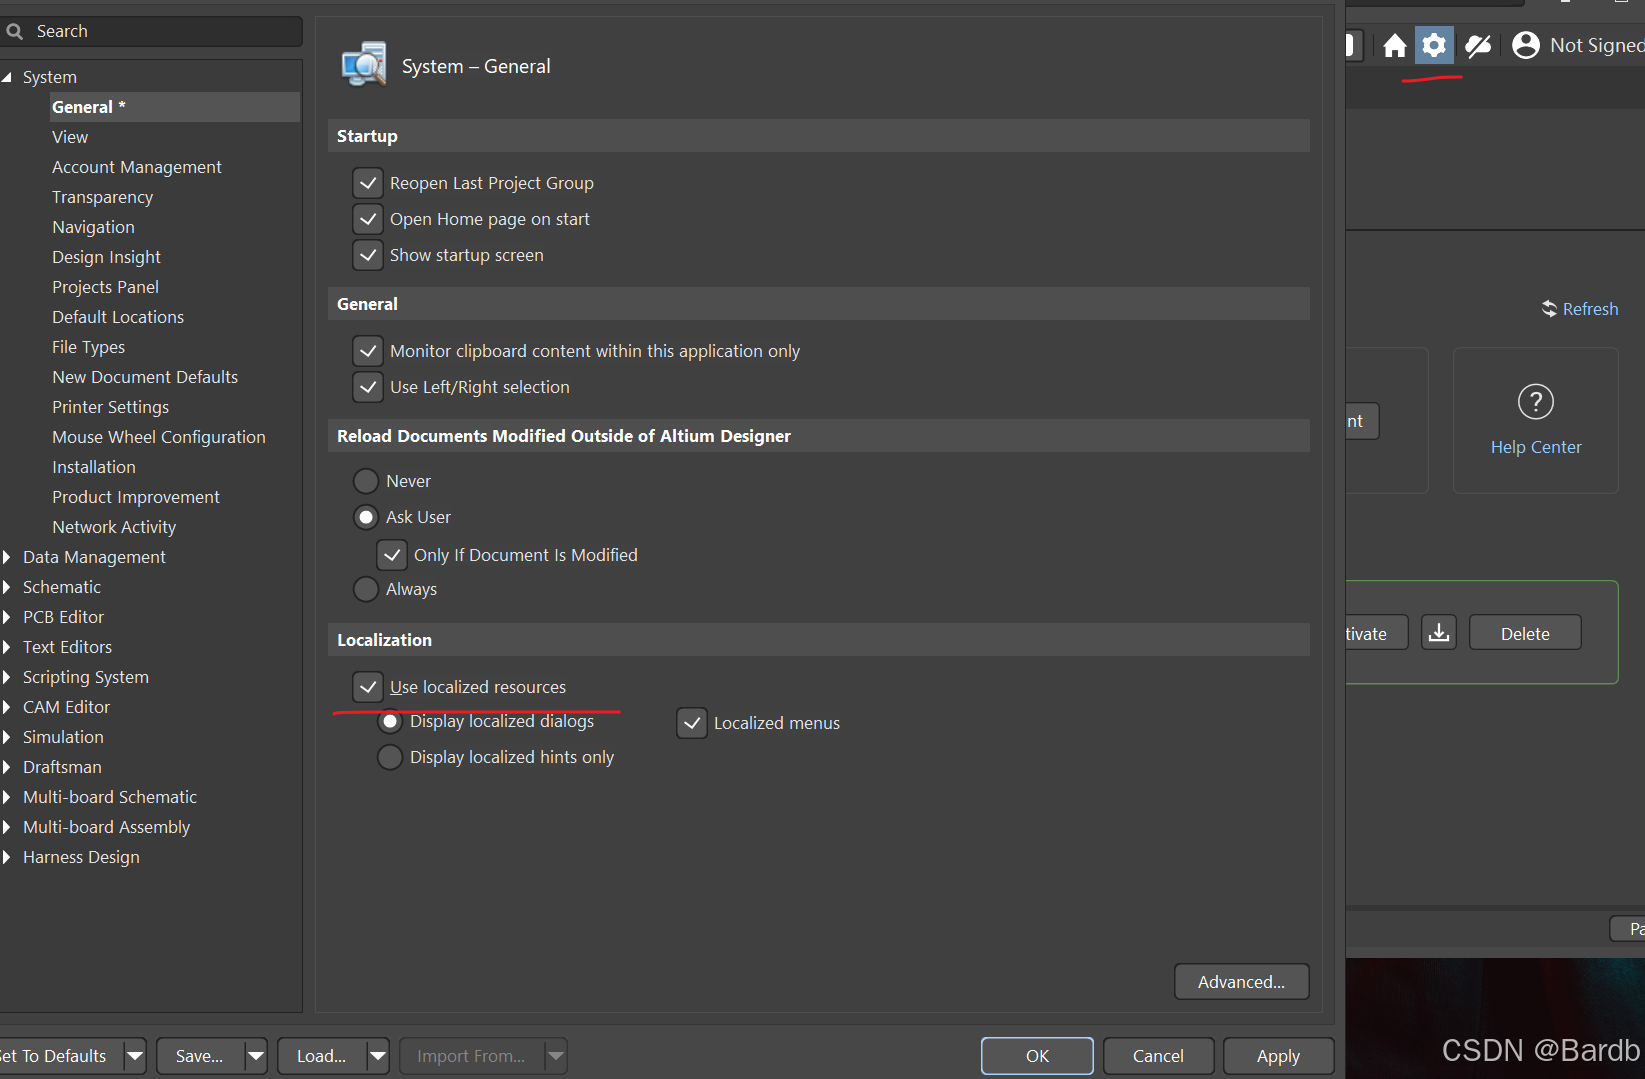Image resolution: width=1645 pixels, height=1079 pixels.
Task: Expand the Simulation category
Action: point(7,737)
